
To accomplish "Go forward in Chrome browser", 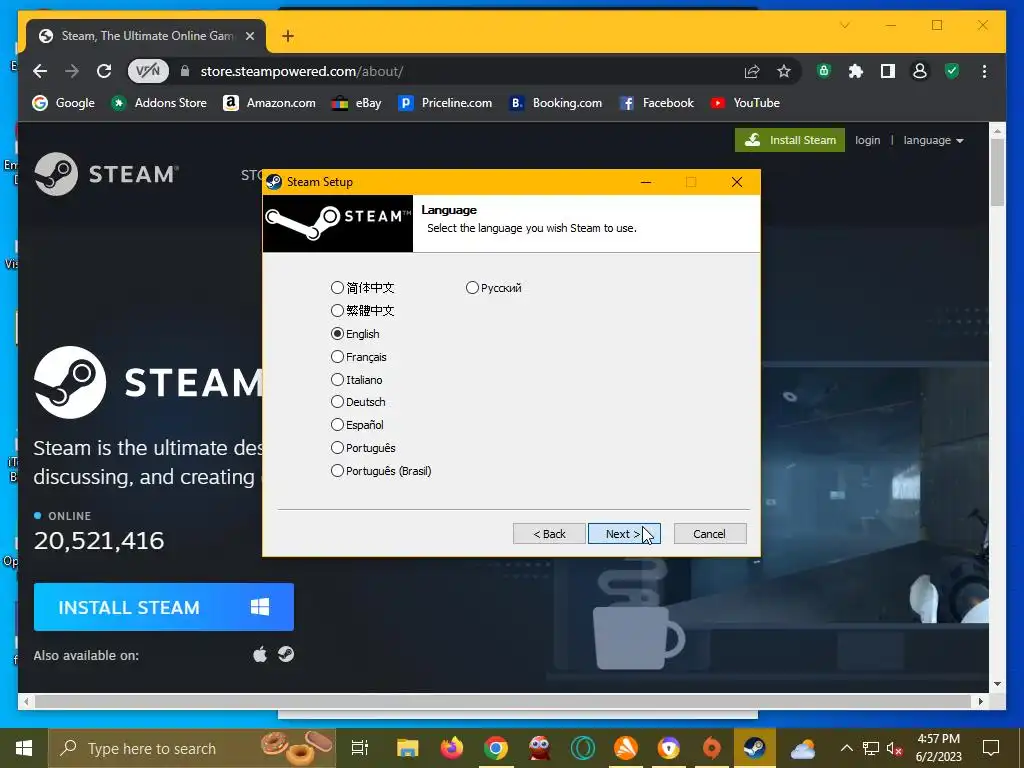I will 72,71.
